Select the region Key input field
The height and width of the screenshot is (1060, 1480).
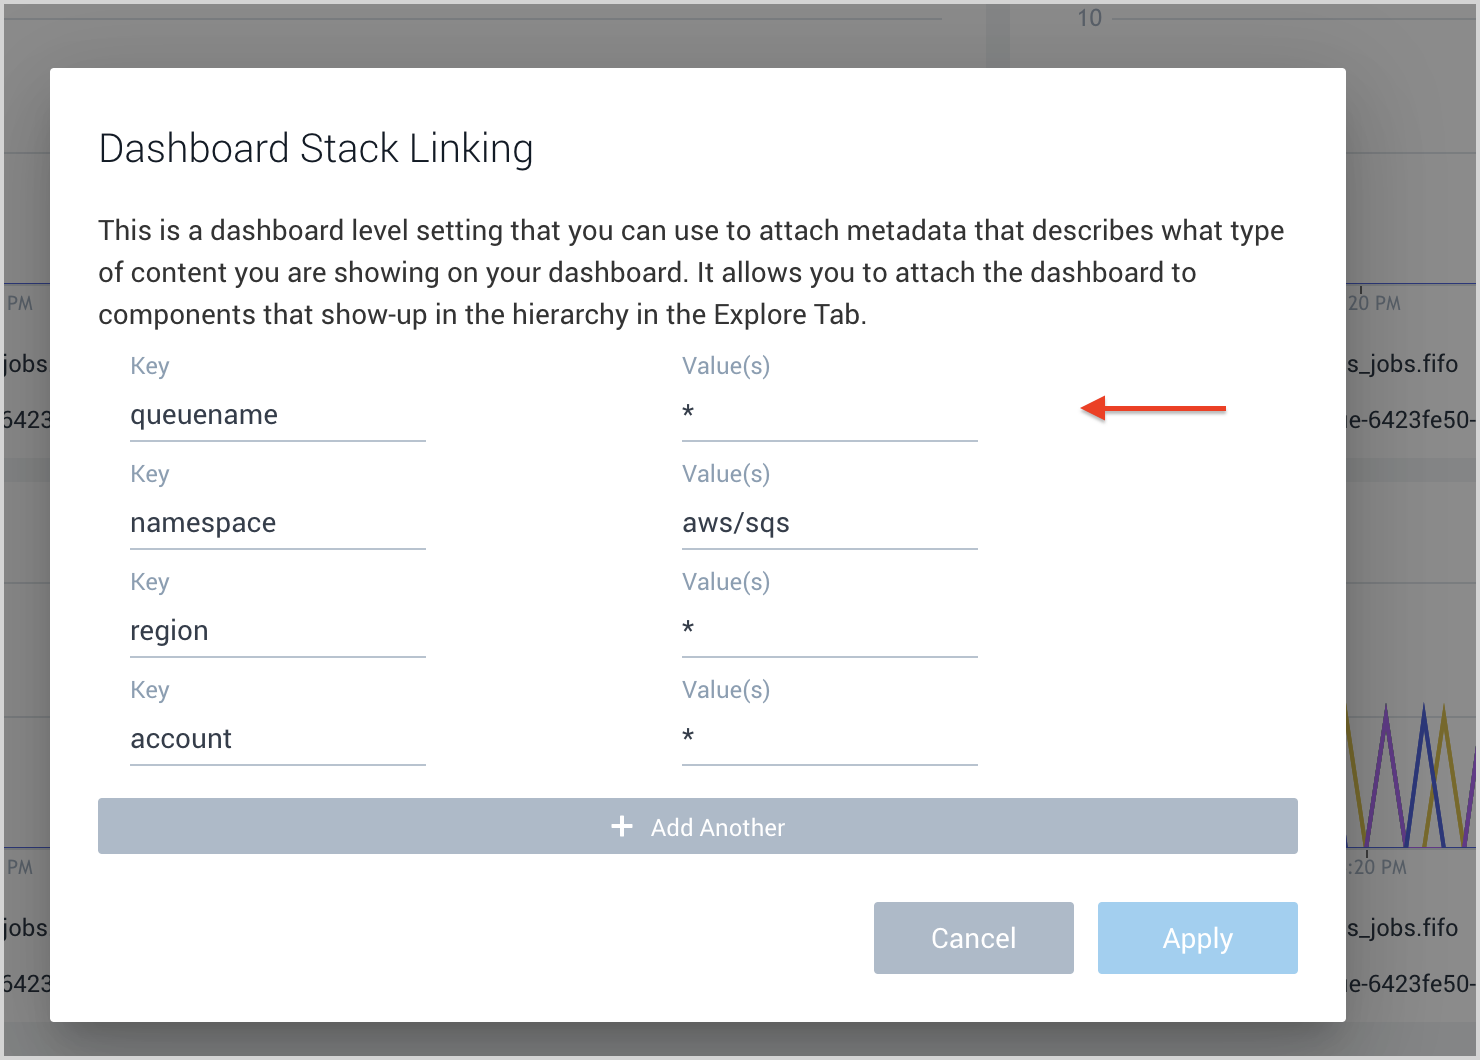coord(277,631)
